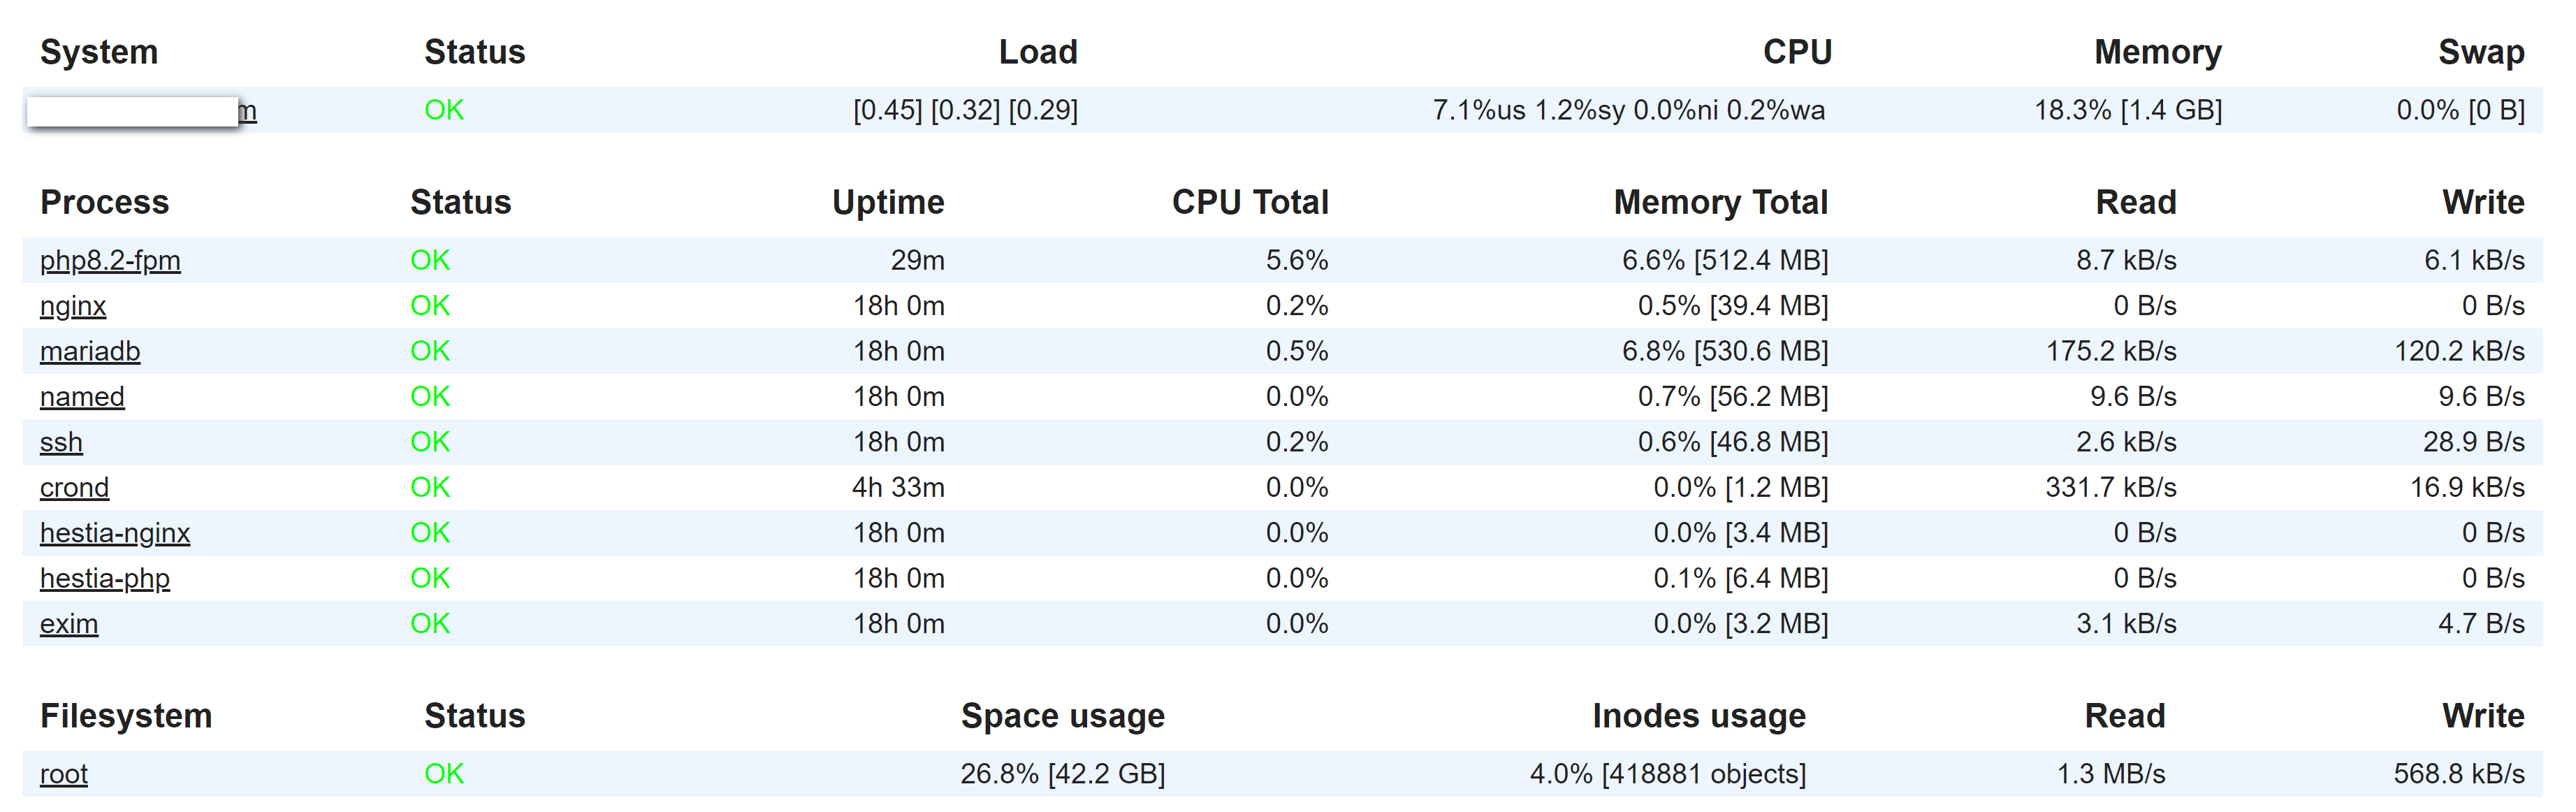The height and width of the screenshot is (812, 2576).
Task: Open the hestia-nginx process link
Action: [x=115, y=533]
